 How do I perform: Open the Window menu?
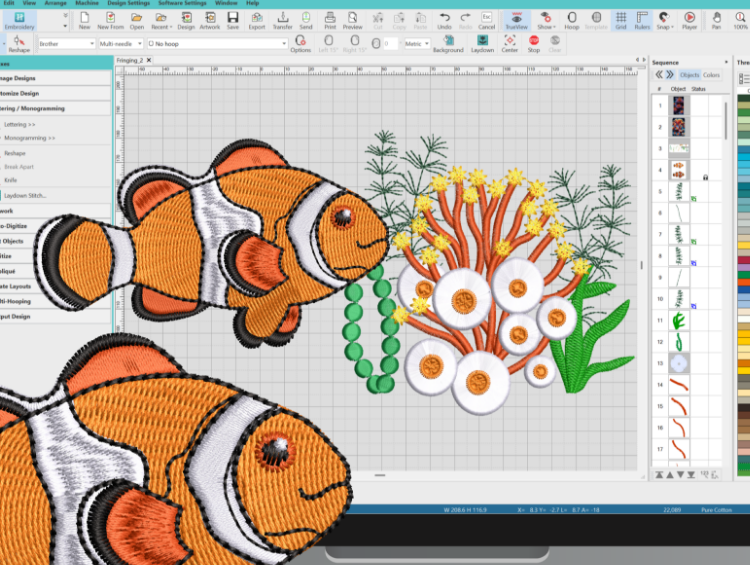click(x=226, y=3)
